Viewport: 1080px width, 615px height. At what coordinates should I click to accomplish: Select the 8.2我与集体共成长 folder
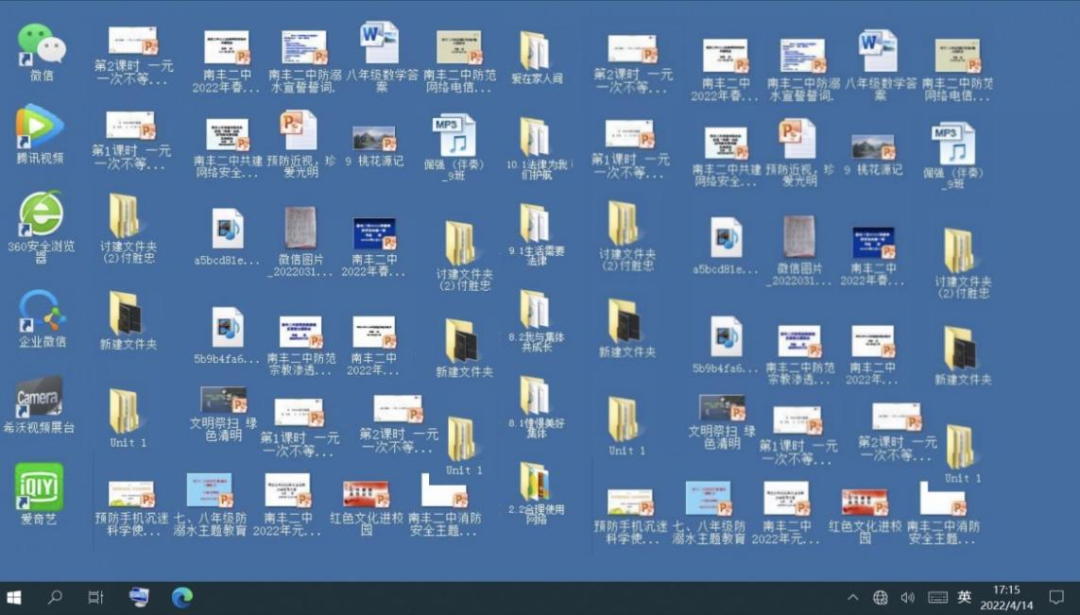pos(534,311)
